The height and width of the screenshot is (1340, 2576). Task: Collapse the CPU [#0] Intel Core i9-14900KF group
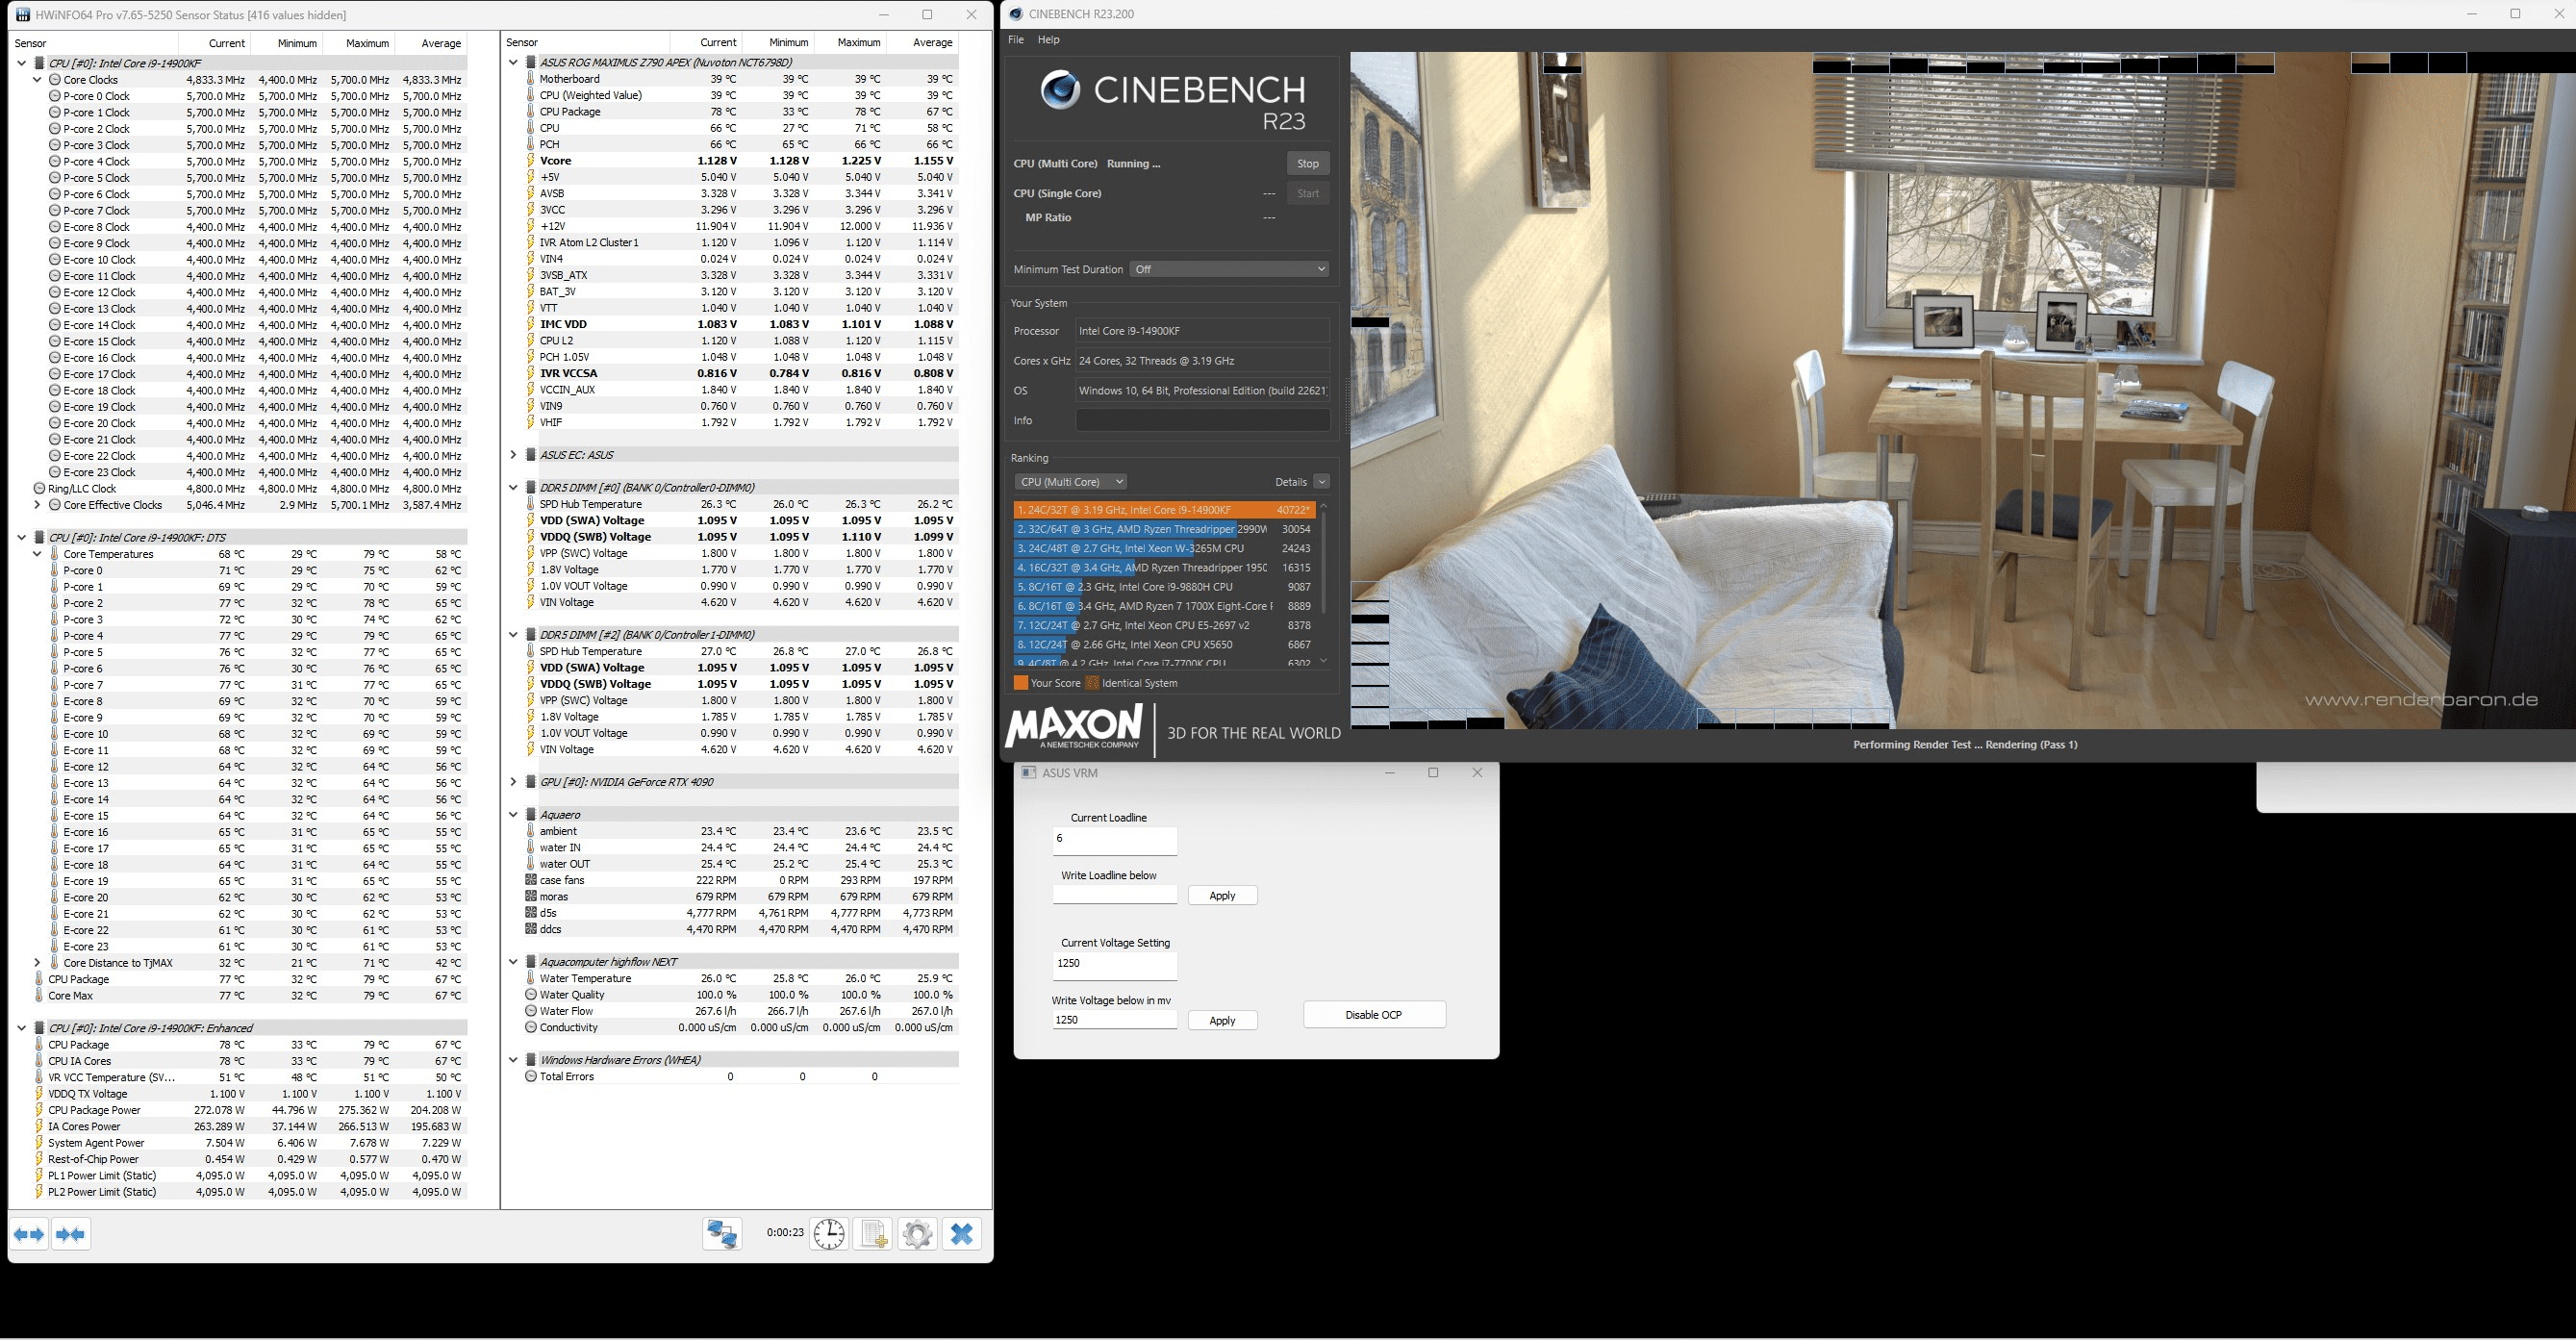(x=22, y=63)
